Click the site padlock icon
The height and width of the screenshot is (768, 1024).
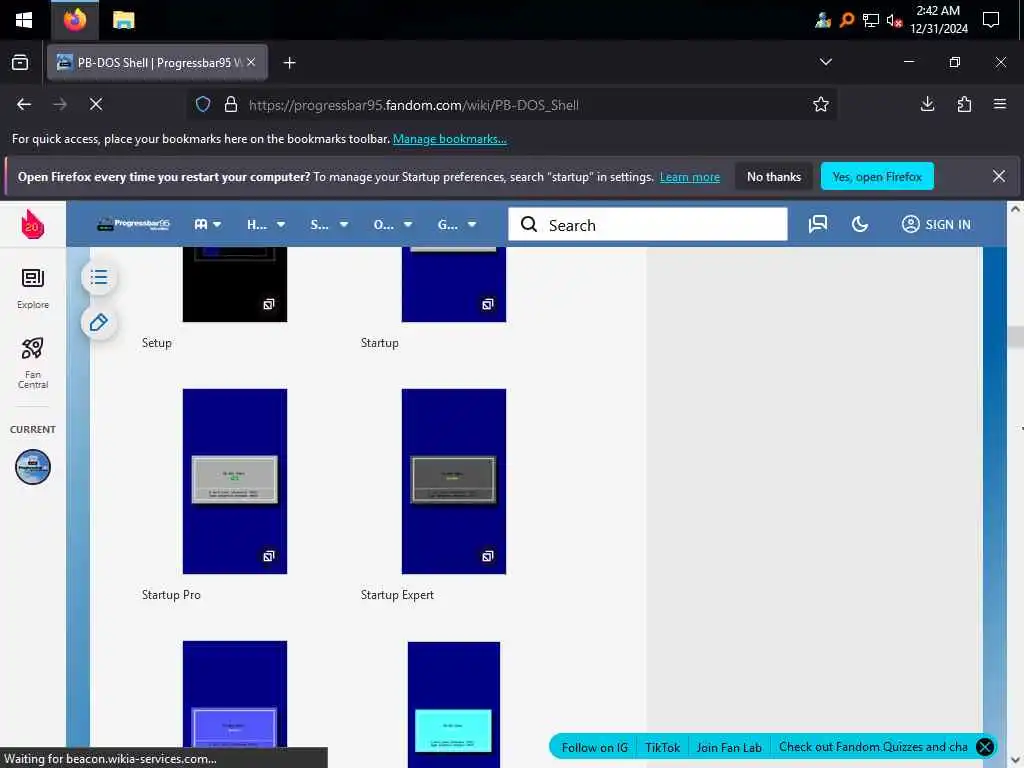[x=231, y=104]
